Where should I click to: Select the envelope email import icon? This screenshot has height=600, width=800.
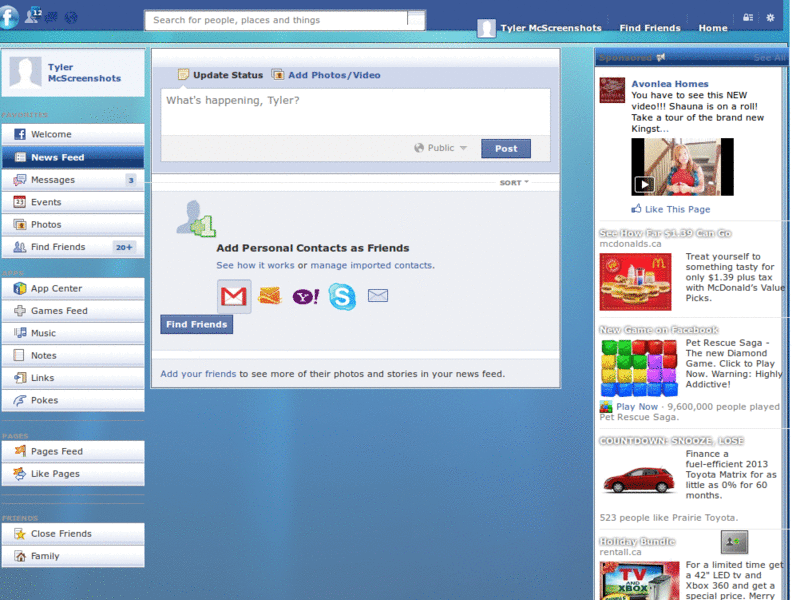tap(378, 295)
